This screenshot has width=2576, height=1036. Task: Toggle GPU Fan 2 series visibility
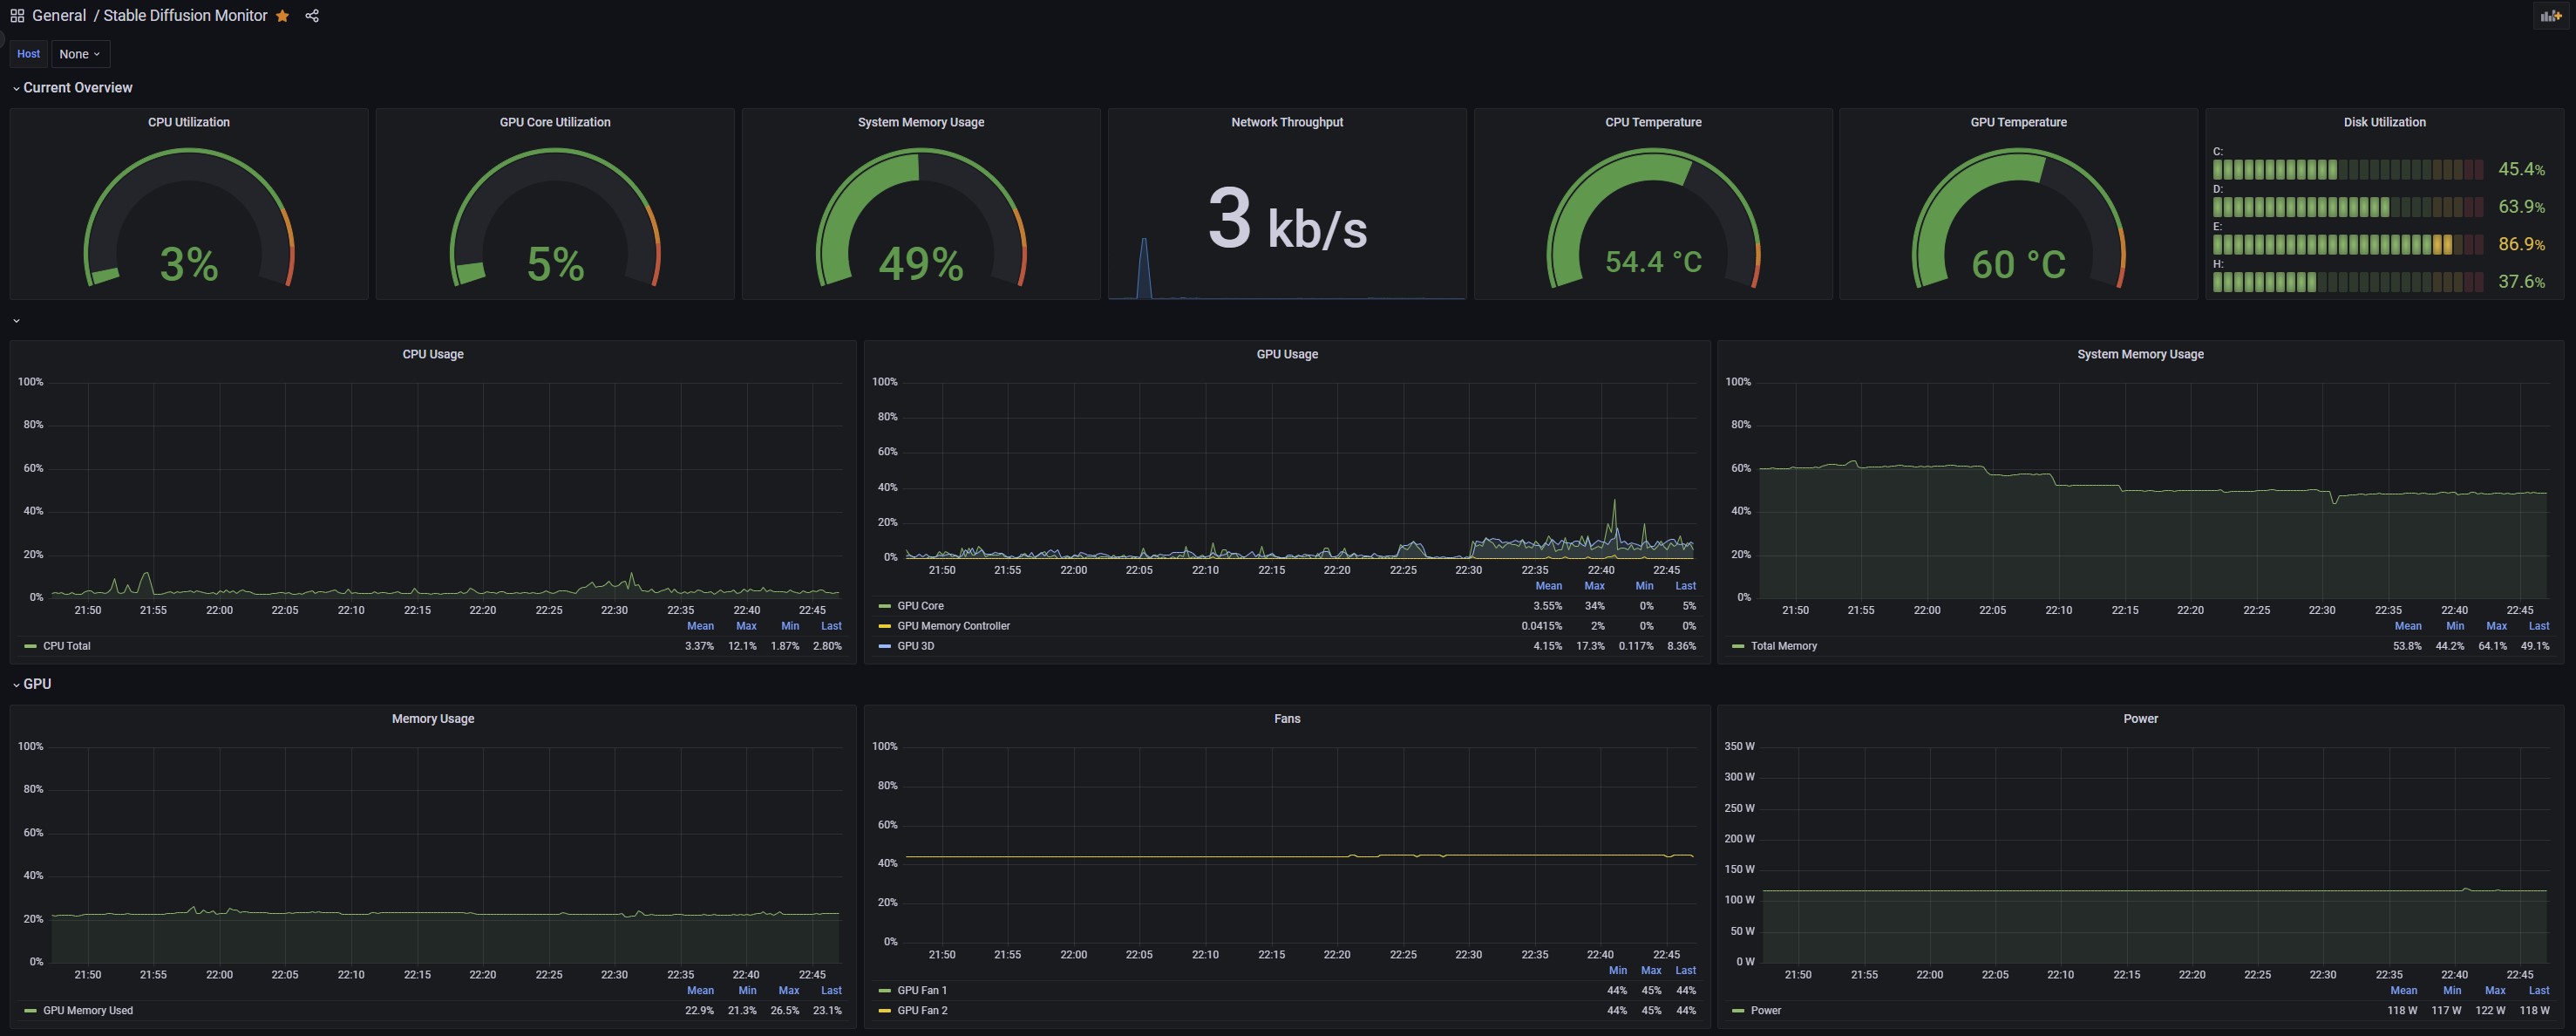point(922,1010)
